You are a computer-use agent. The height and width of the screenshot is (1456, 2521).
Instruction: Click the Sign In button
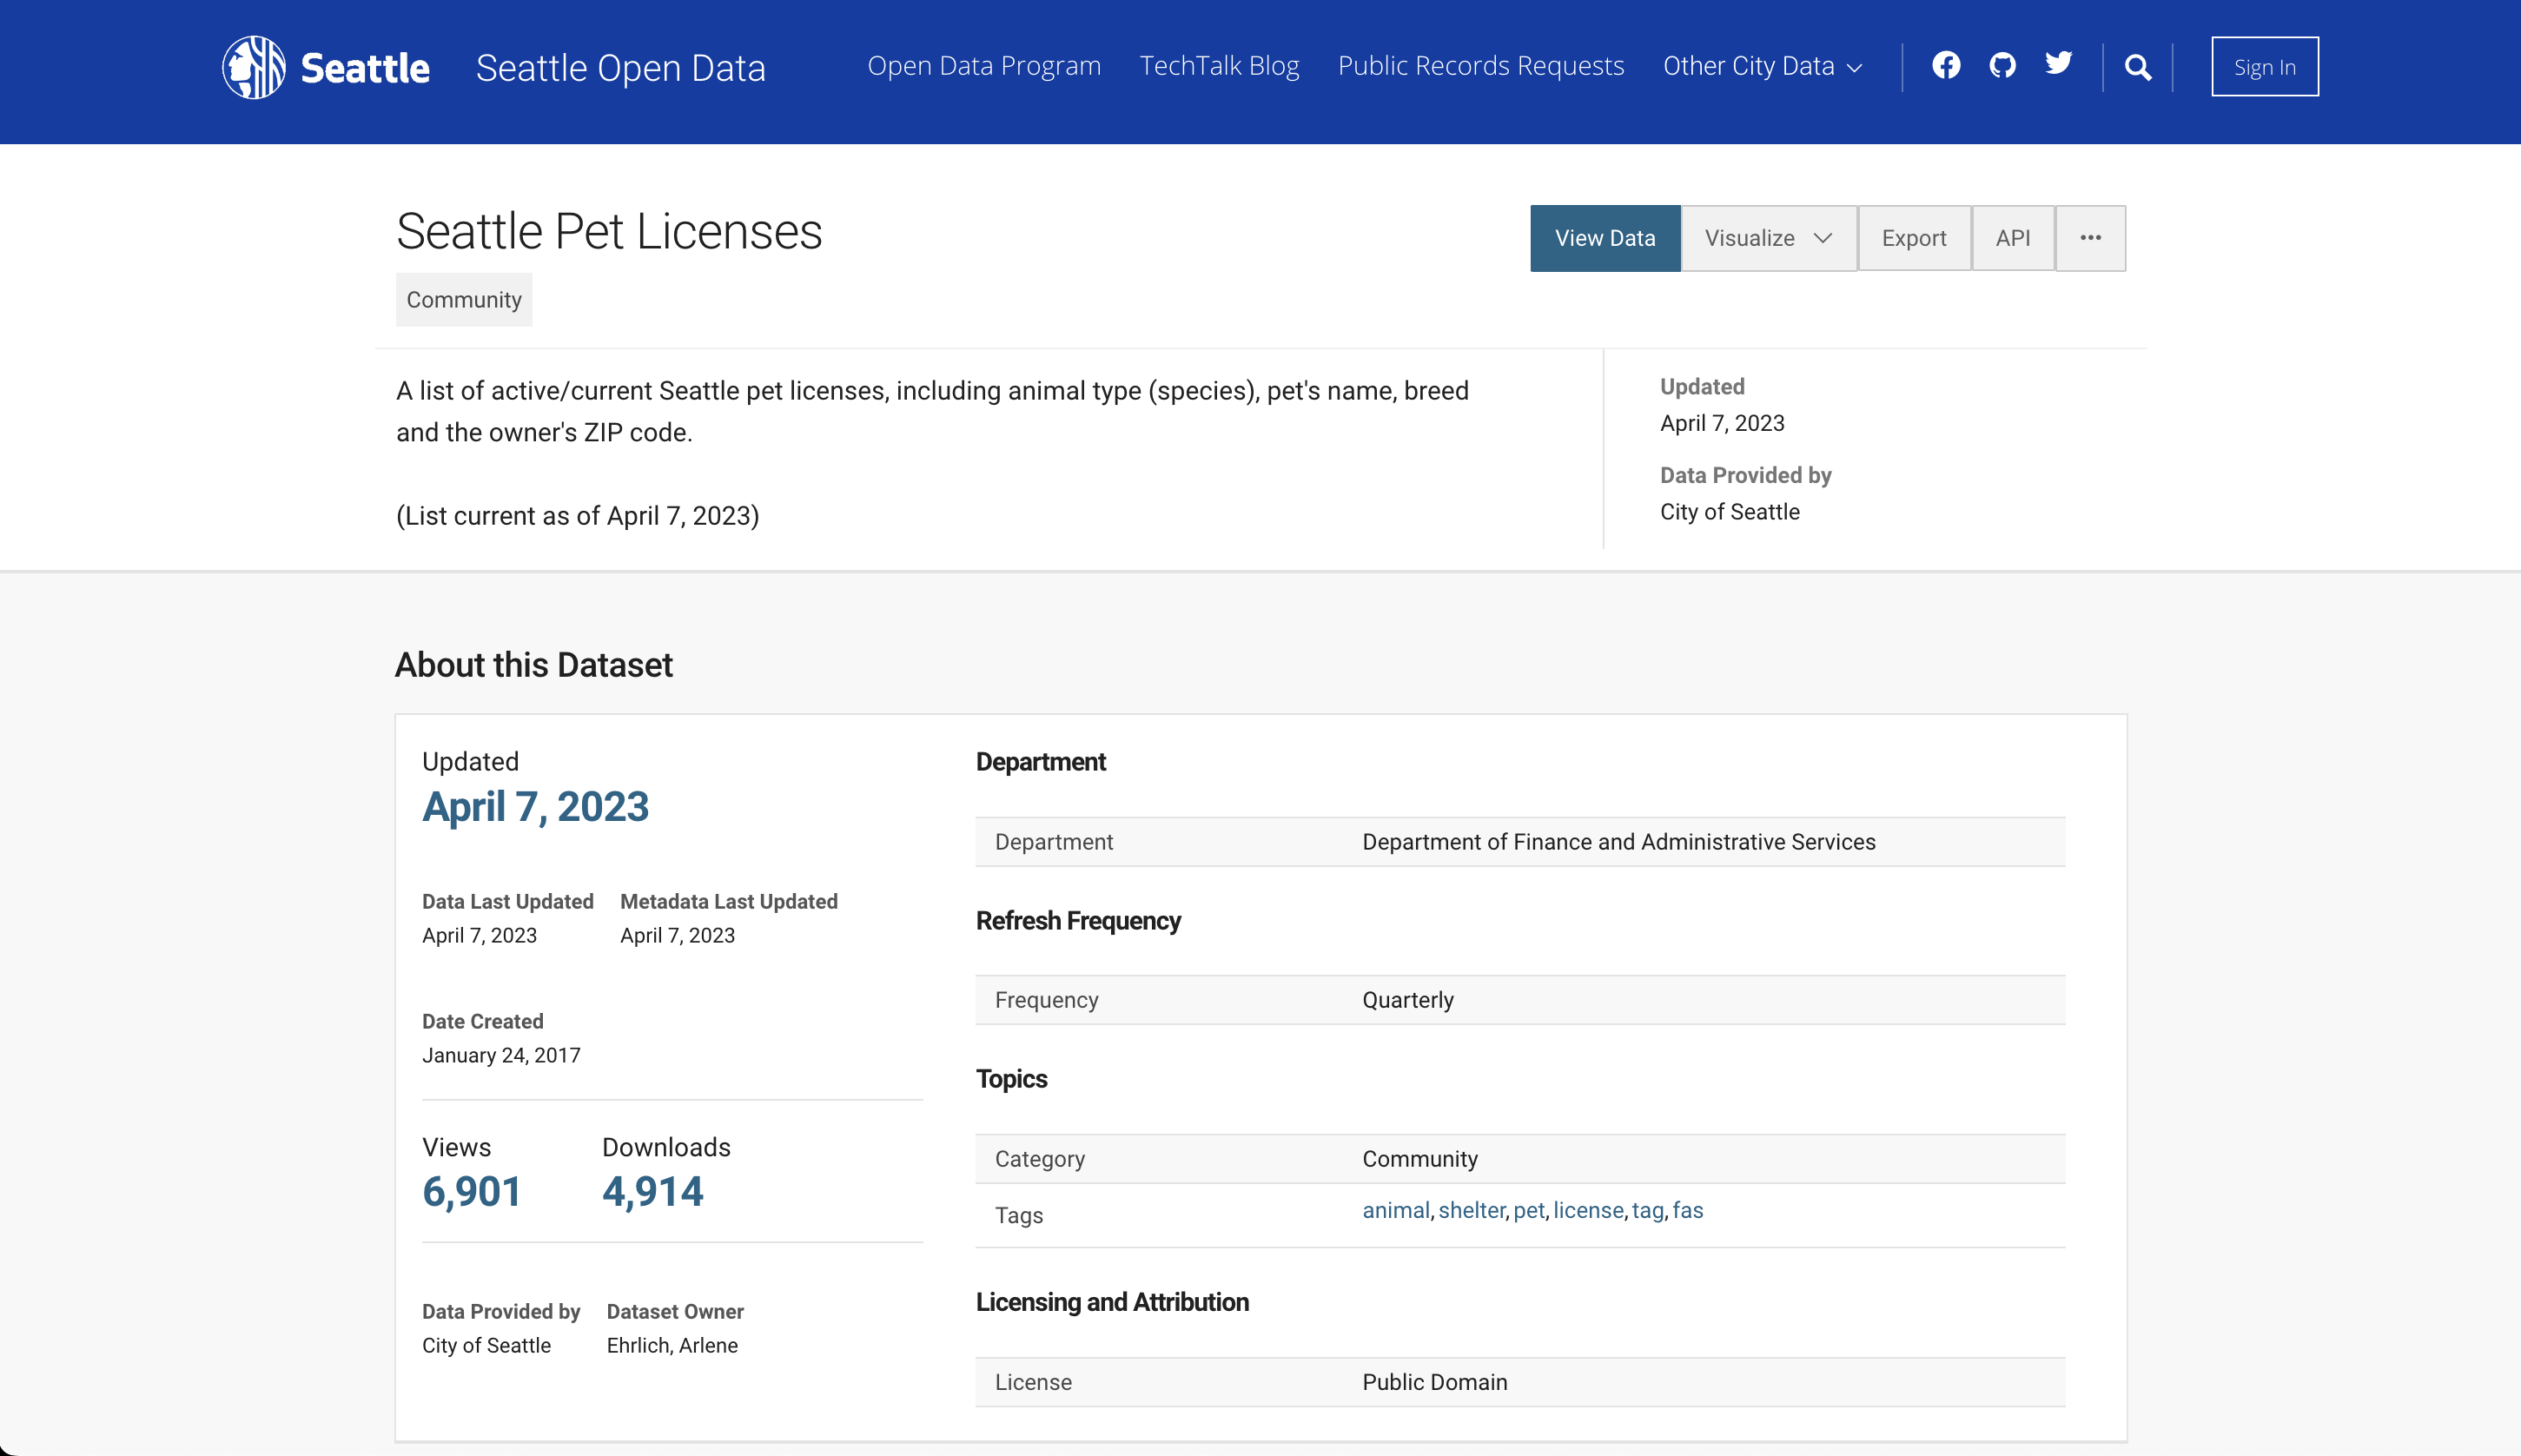tap(2263, 66)
